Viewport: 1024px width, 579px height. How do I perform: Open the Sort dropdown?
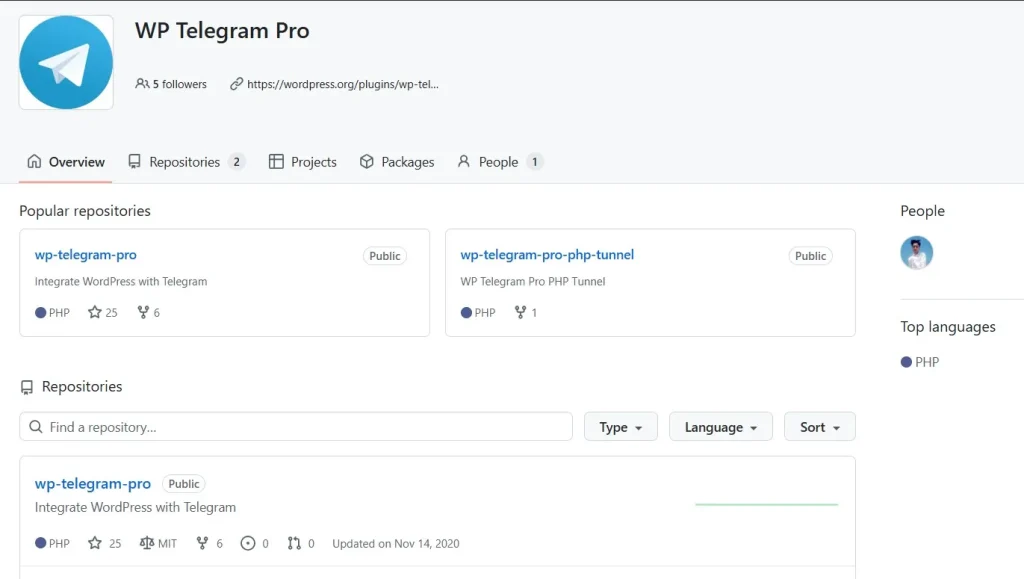[x=820, y=427]
